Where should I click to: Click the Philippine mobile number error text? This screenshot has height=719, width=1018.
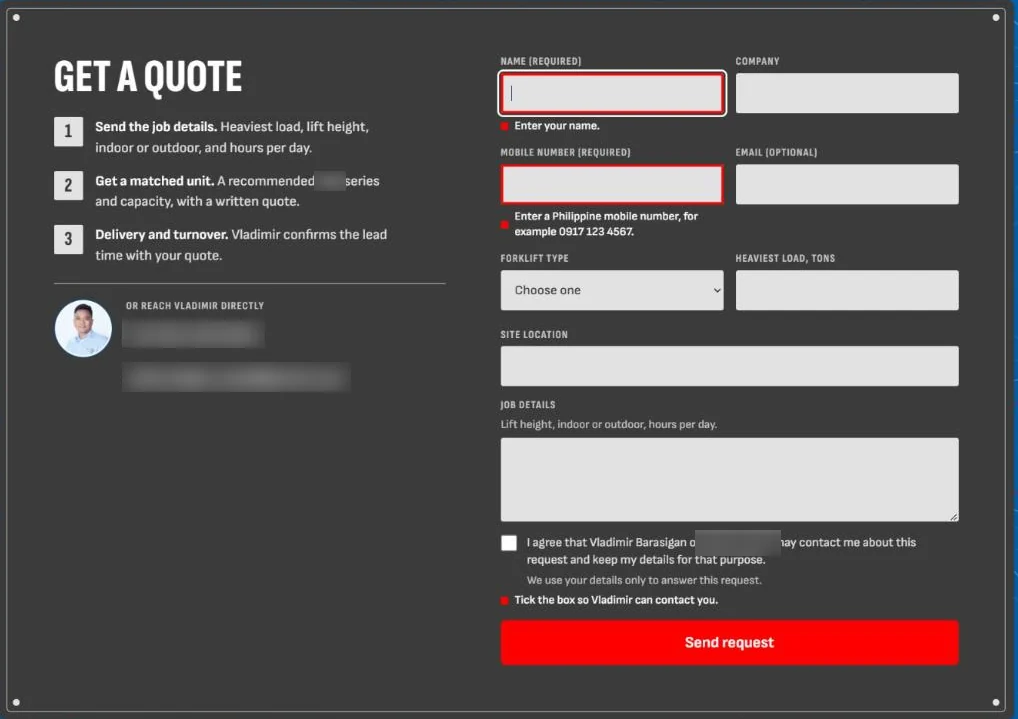tap(606, 224)
